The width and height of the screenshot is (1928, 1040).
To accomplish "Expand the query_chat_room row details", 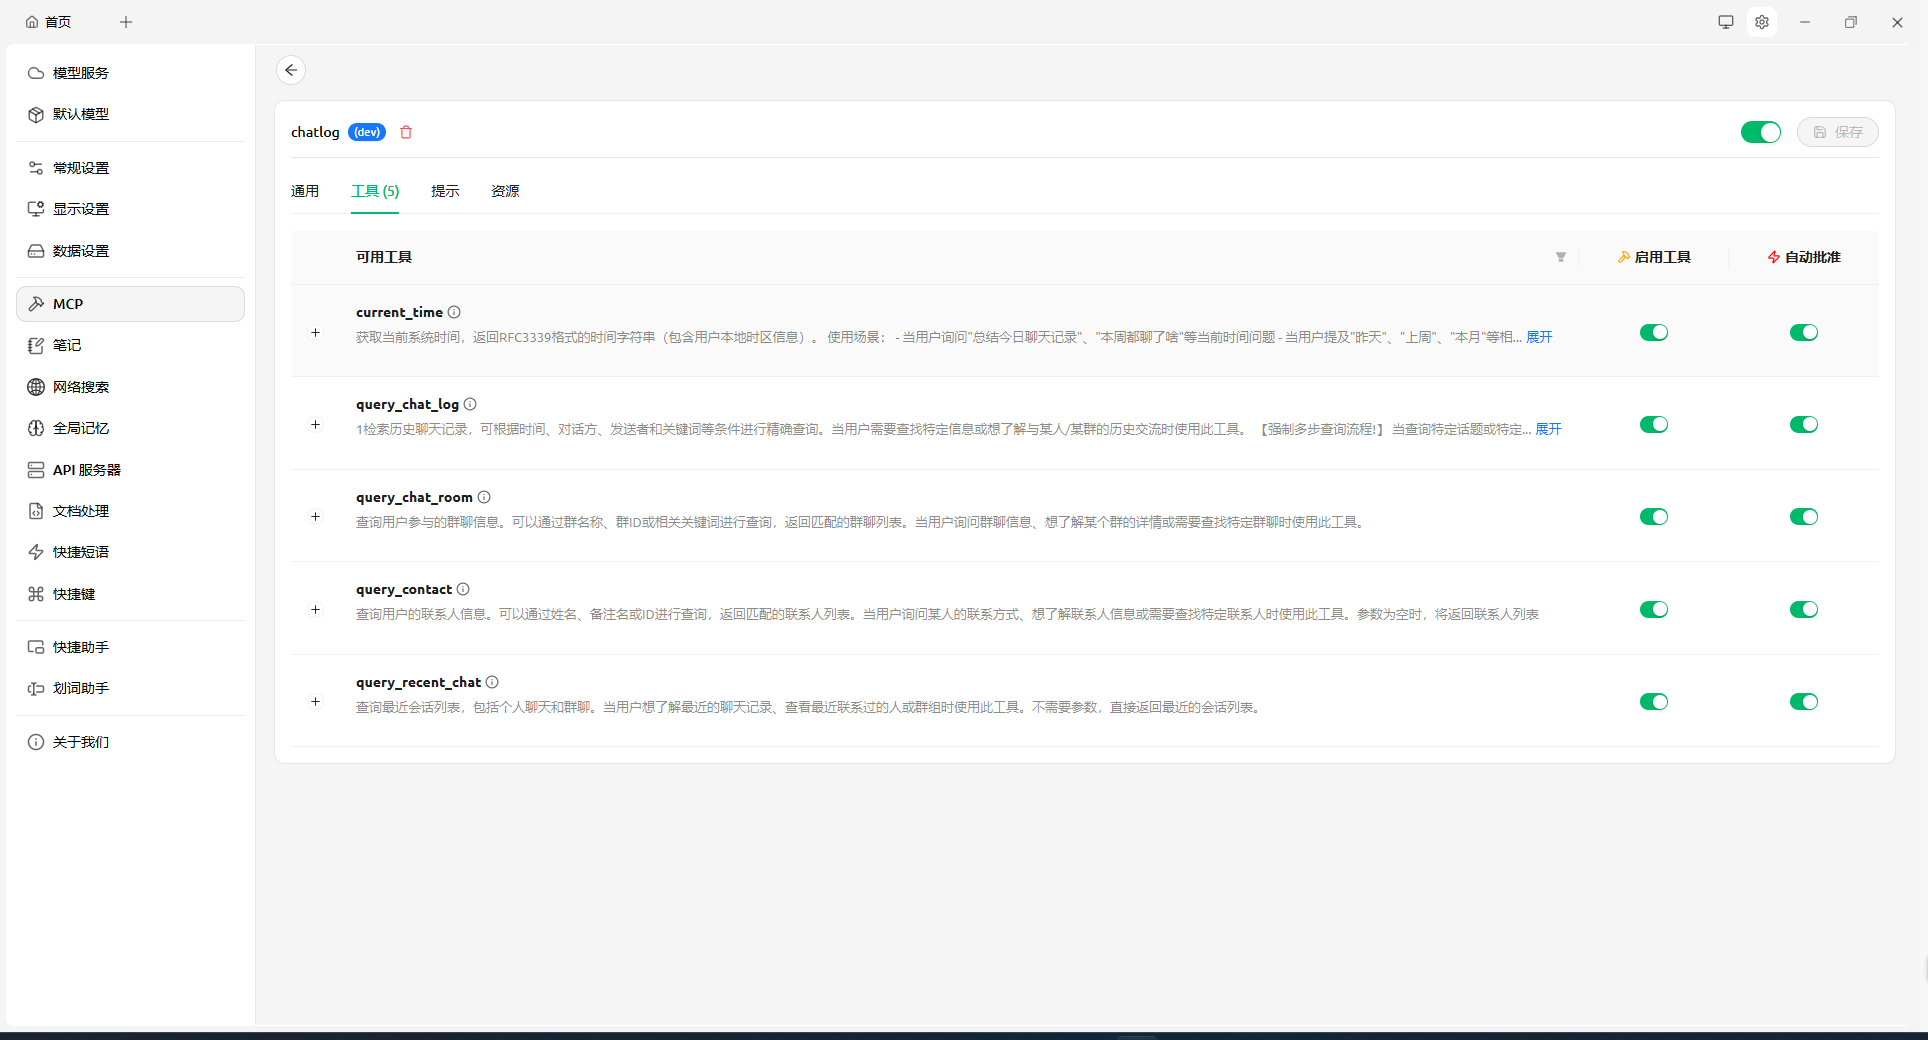I will [x=315, y=517].
